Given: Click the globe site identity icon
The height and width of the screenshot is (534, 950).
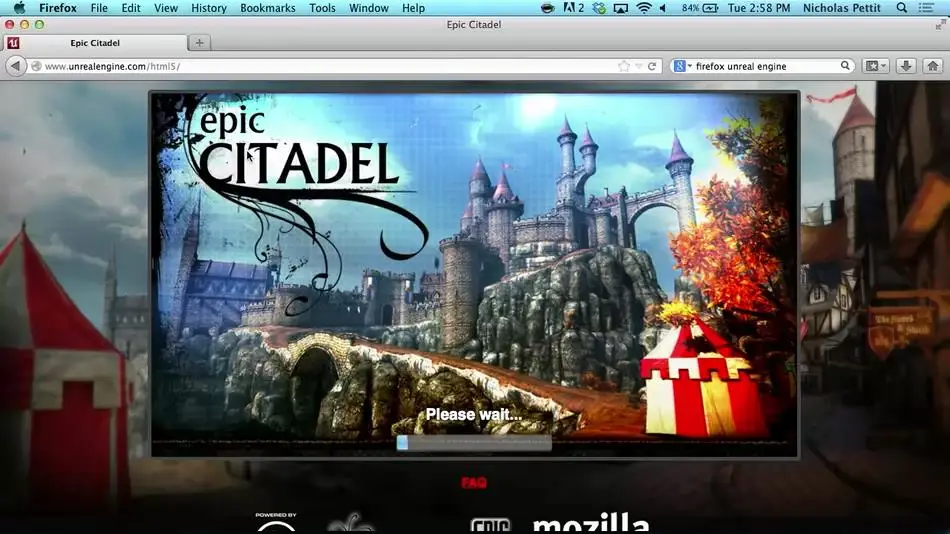Looking at the screenshot, I should tap(36, 66).
